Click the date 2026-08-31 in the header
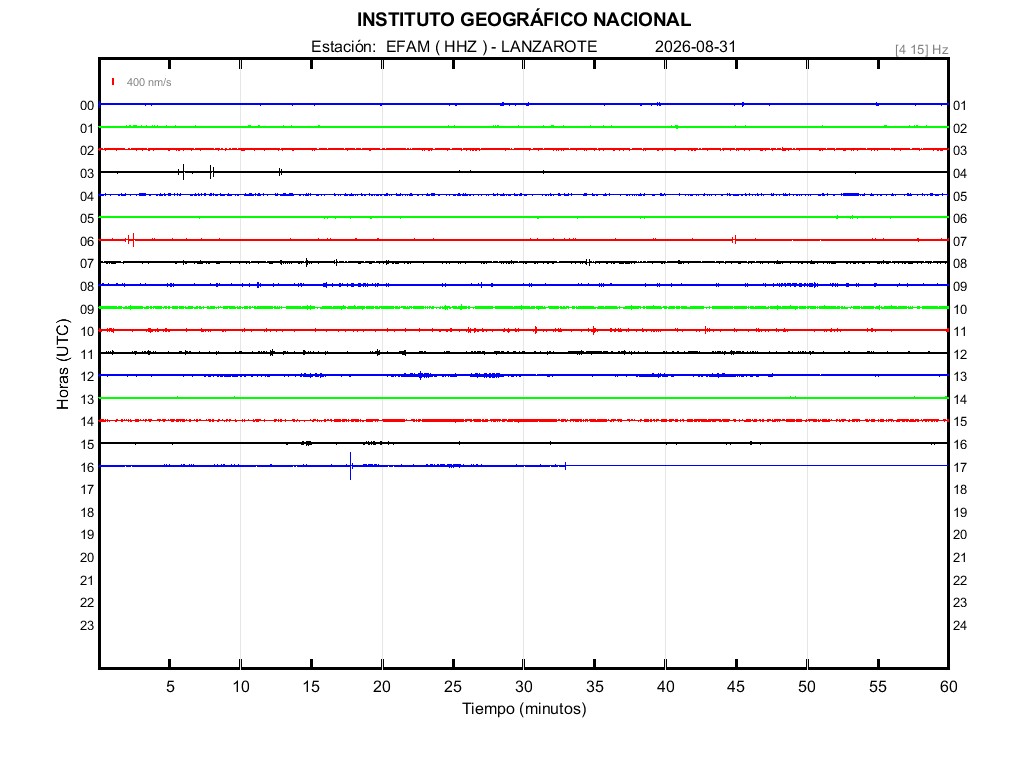The height and width of the screenshot is (768, 1024). [695, 47]
